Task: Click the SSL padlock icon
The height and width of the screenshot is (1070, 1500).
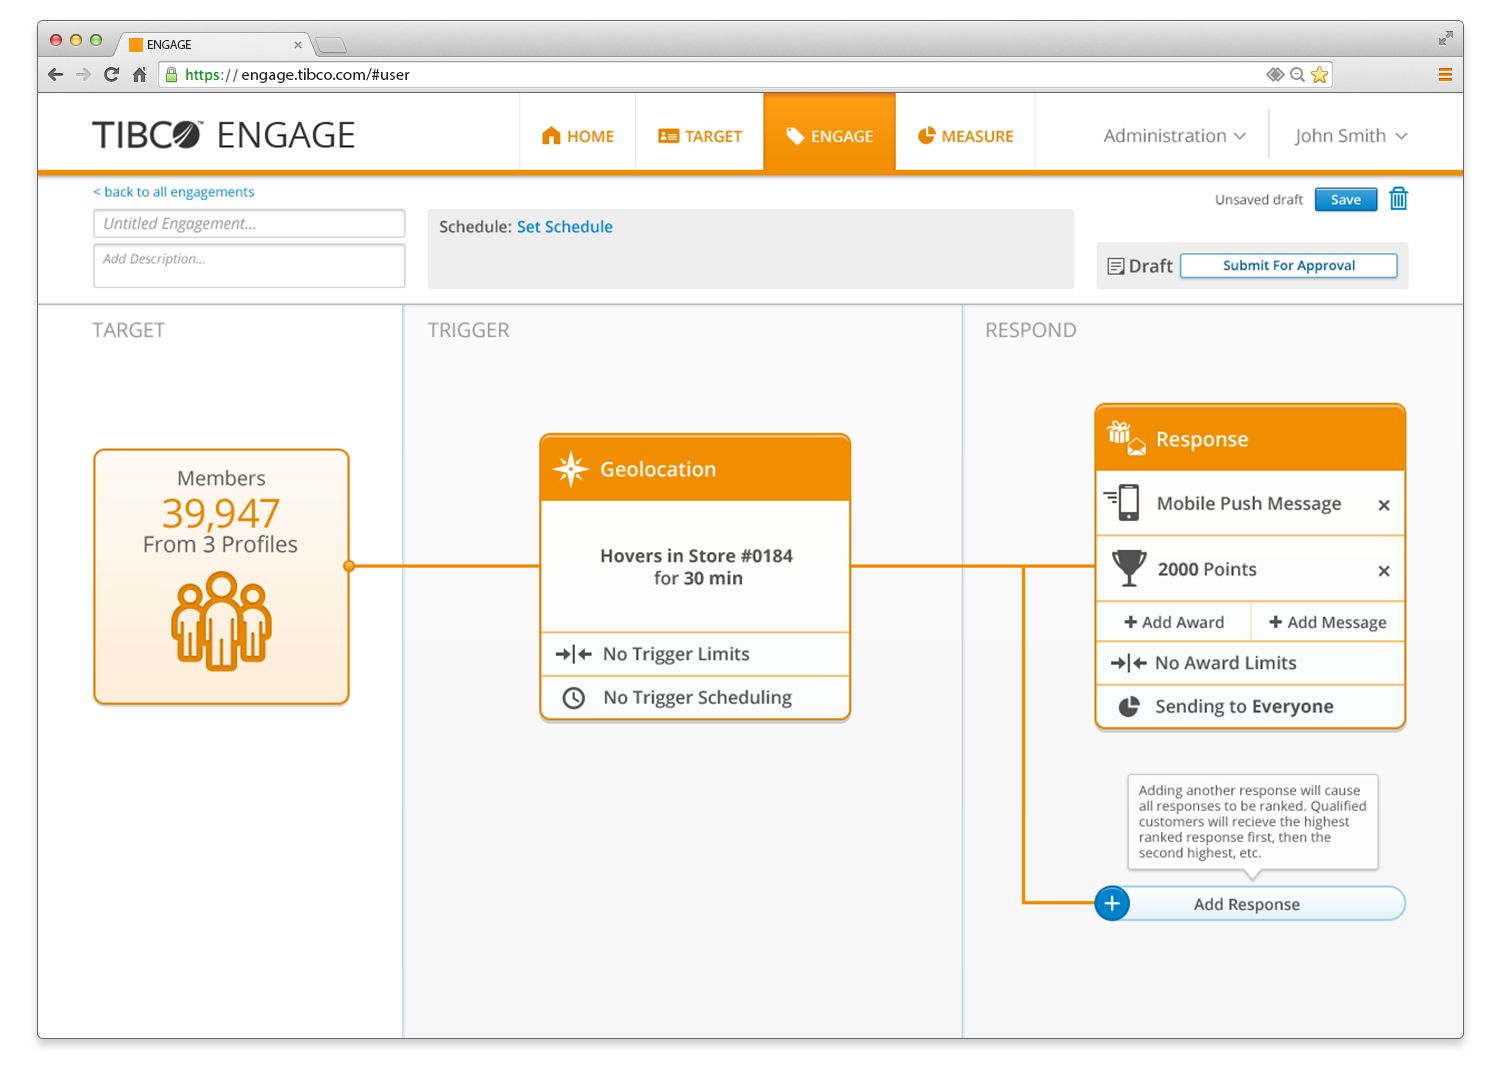Action: tap(171, 74)
